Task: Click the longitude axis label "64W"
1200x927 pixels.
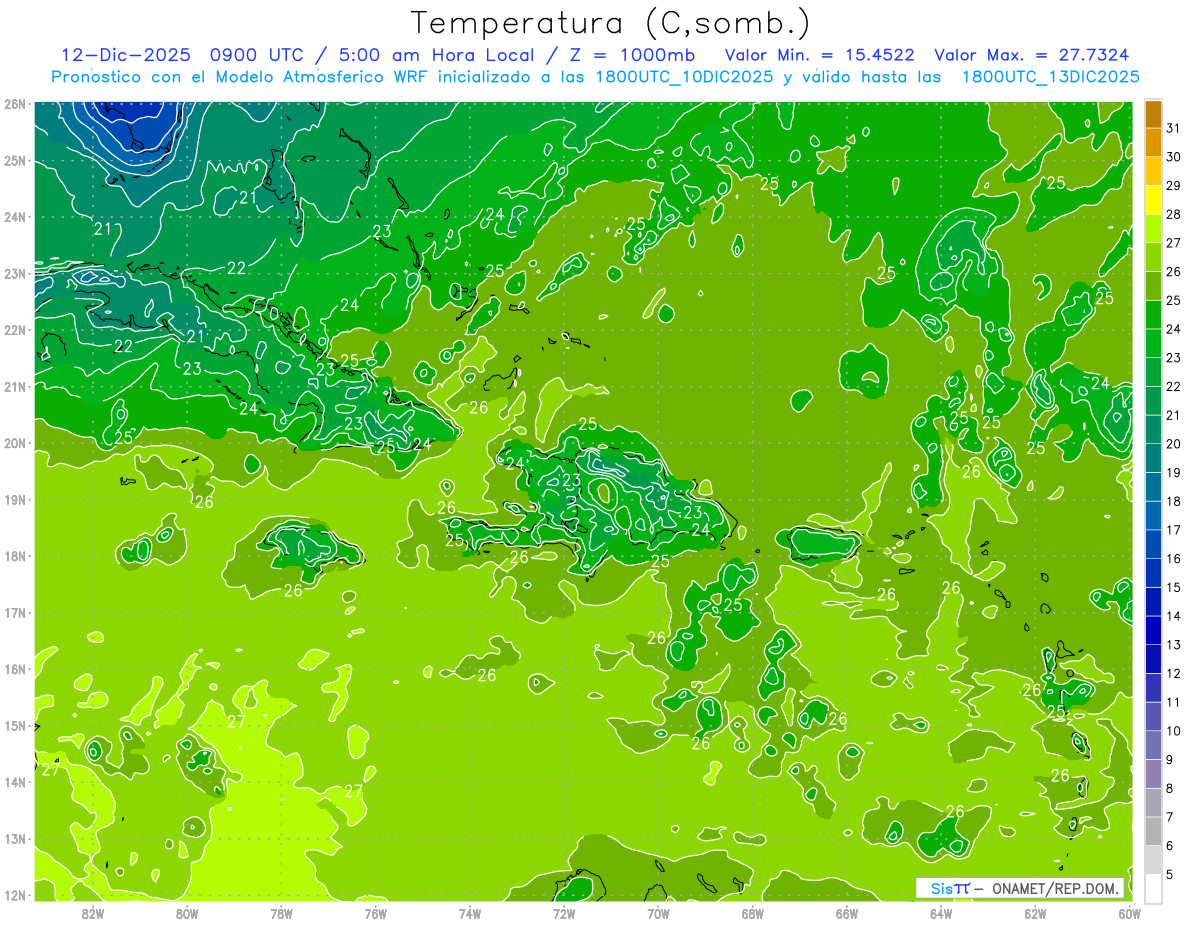Action: point(941,913)
